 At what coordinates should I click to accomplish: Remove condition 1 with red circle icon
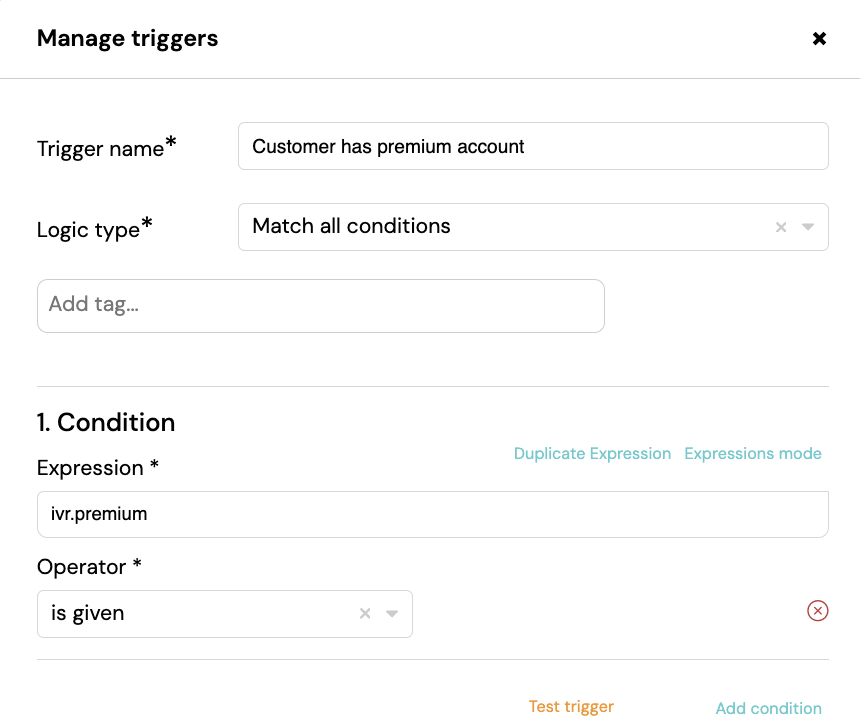(x=817, y=611)
